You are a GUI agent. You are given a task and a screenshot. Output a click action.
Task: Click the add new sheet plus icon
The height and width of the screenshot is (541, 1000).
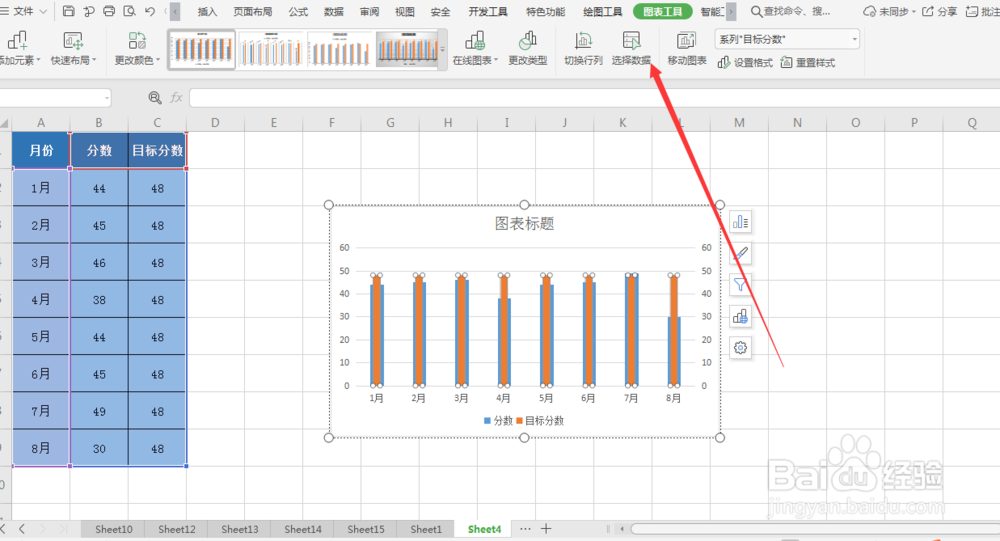tap(546, 529)
